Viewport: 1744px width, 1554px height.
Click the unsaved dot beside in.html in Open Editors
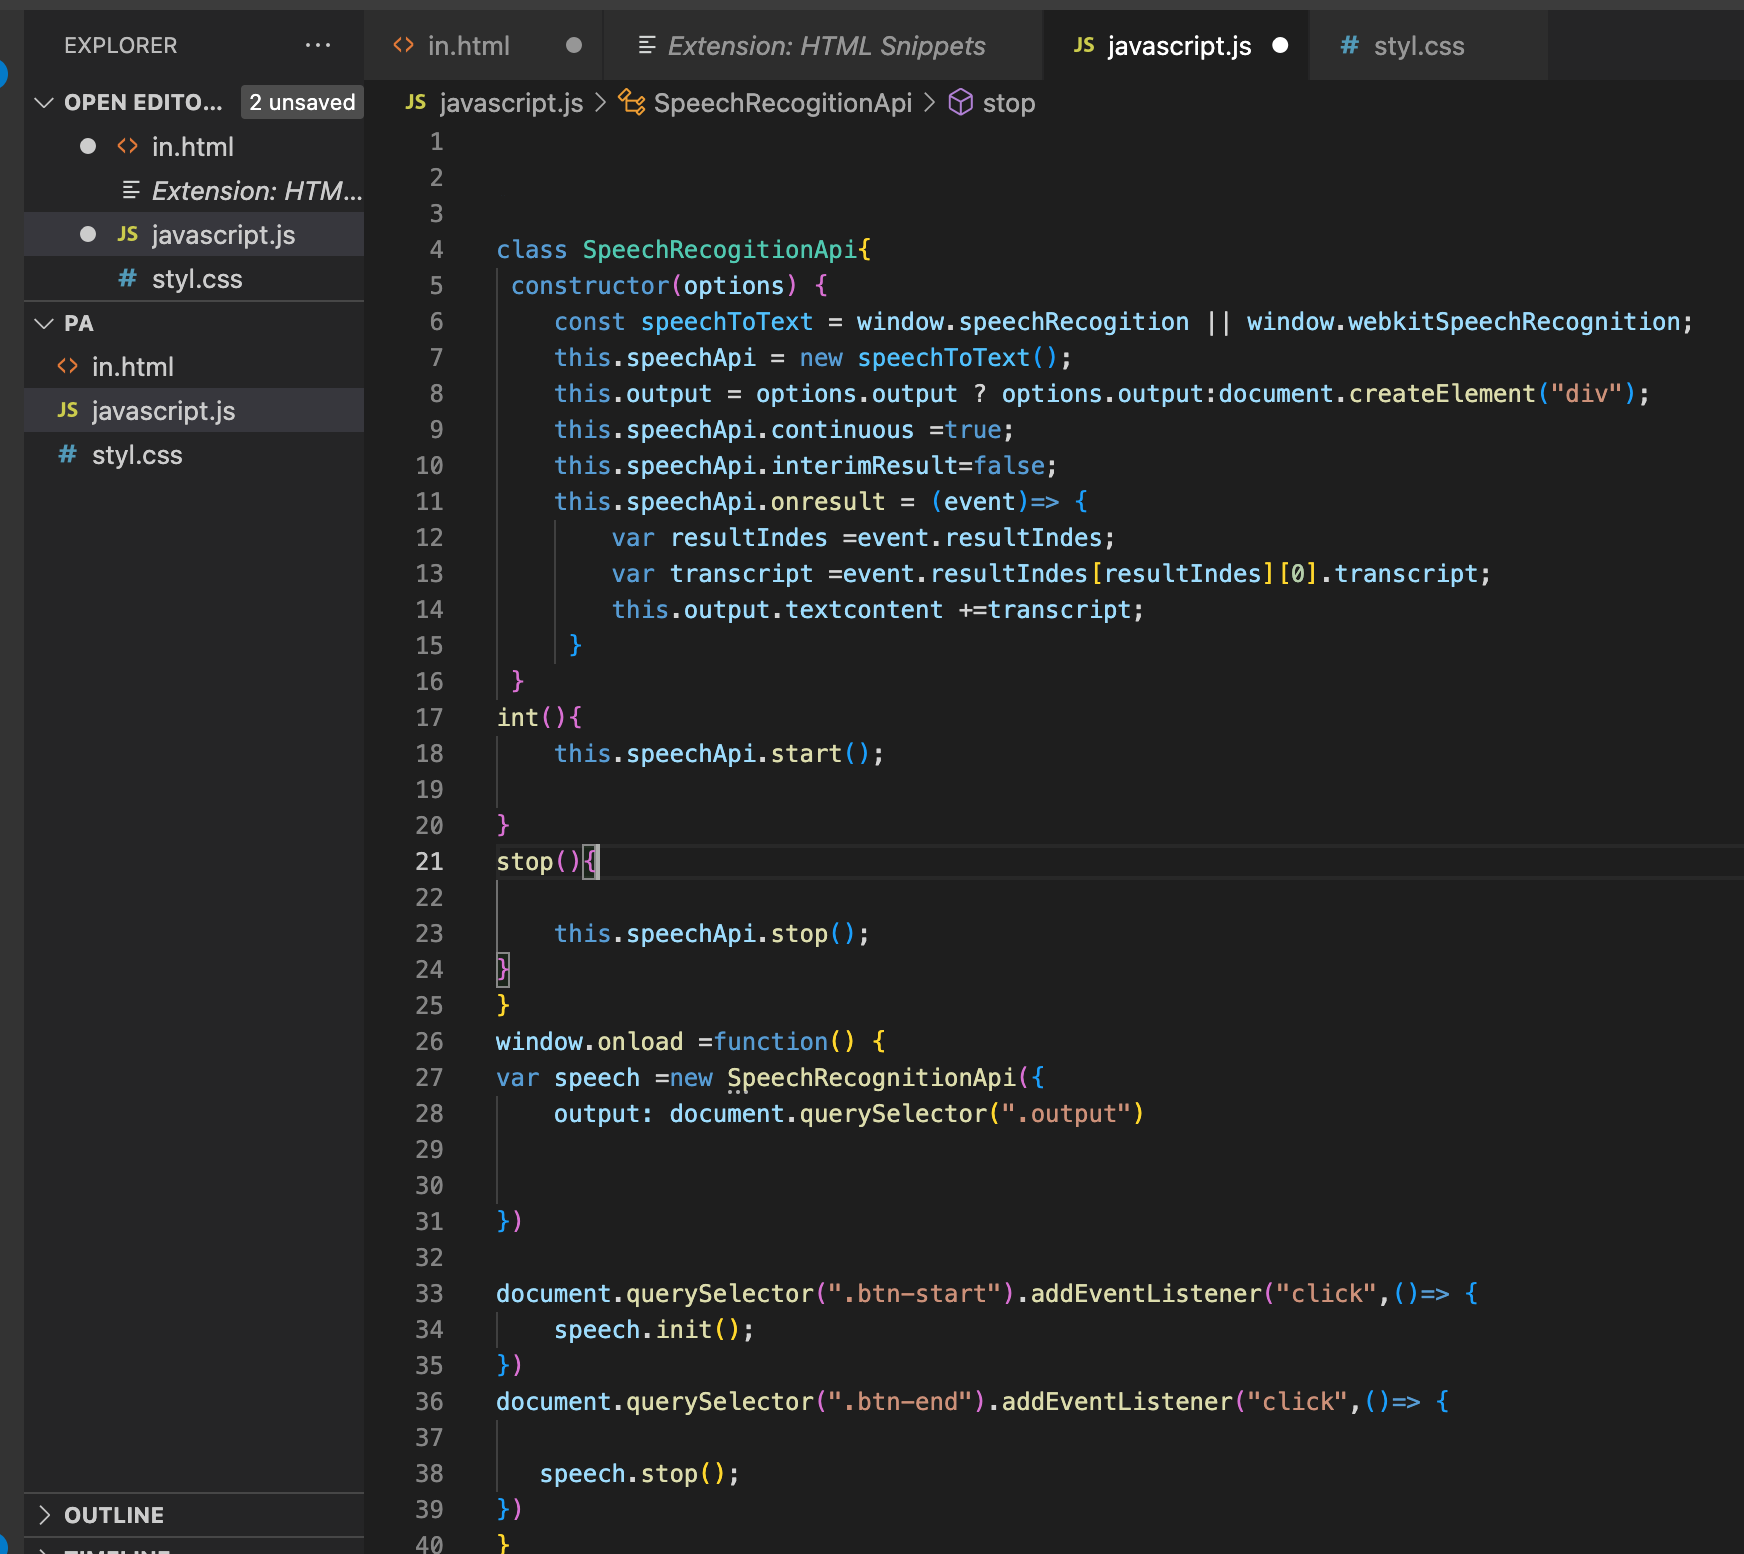coord(88,146)
